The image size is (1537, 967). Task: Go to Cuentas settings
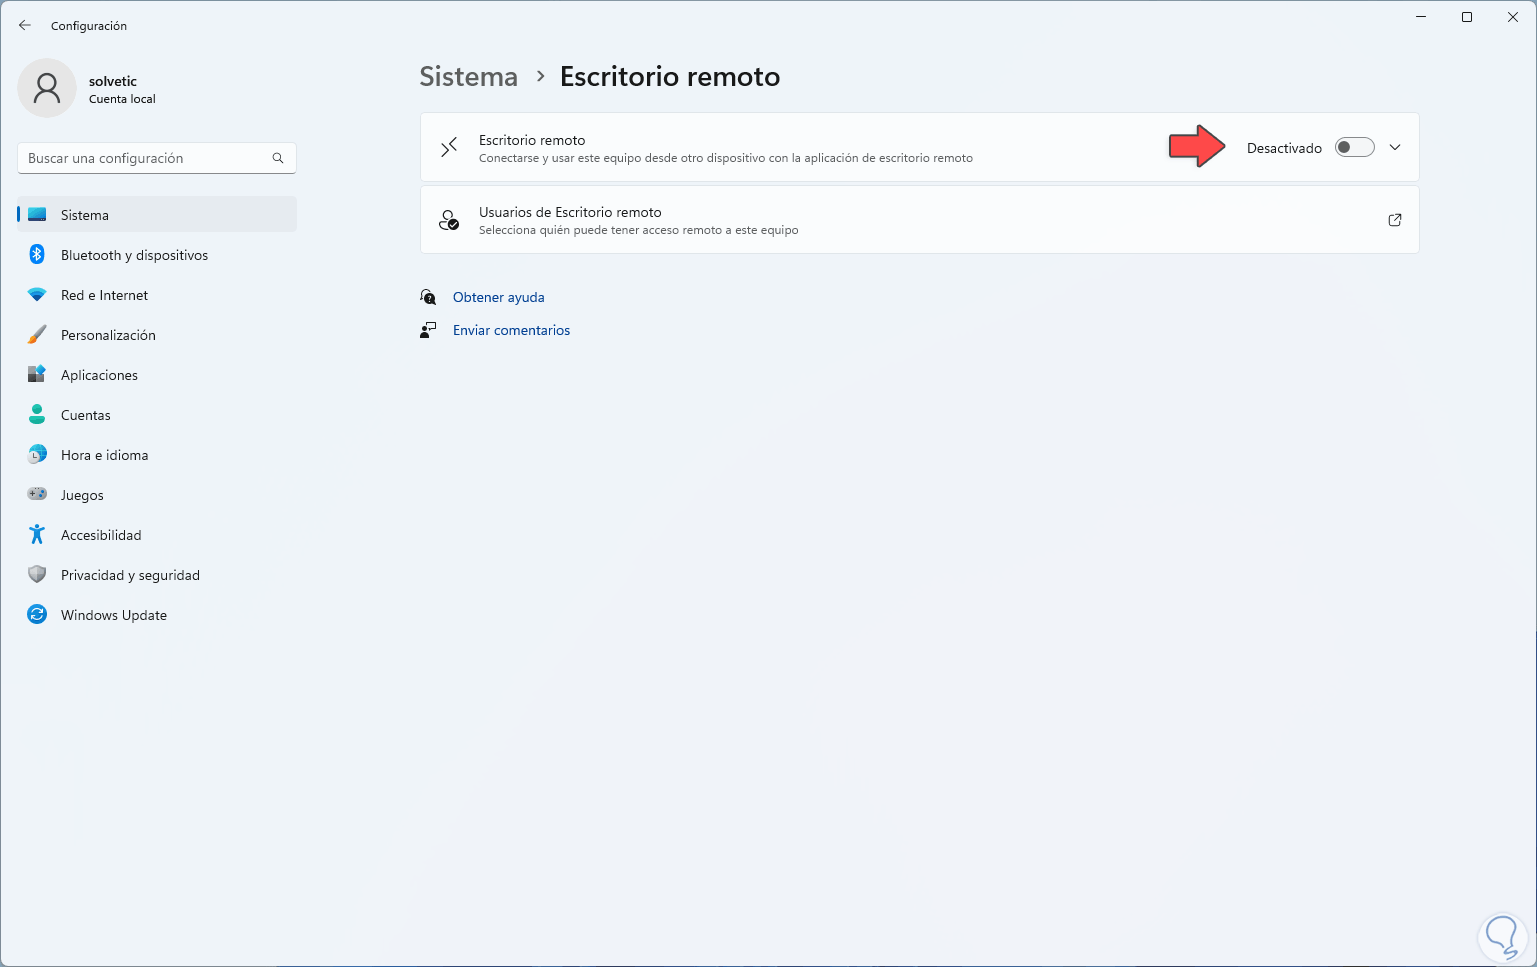point(86,415)
